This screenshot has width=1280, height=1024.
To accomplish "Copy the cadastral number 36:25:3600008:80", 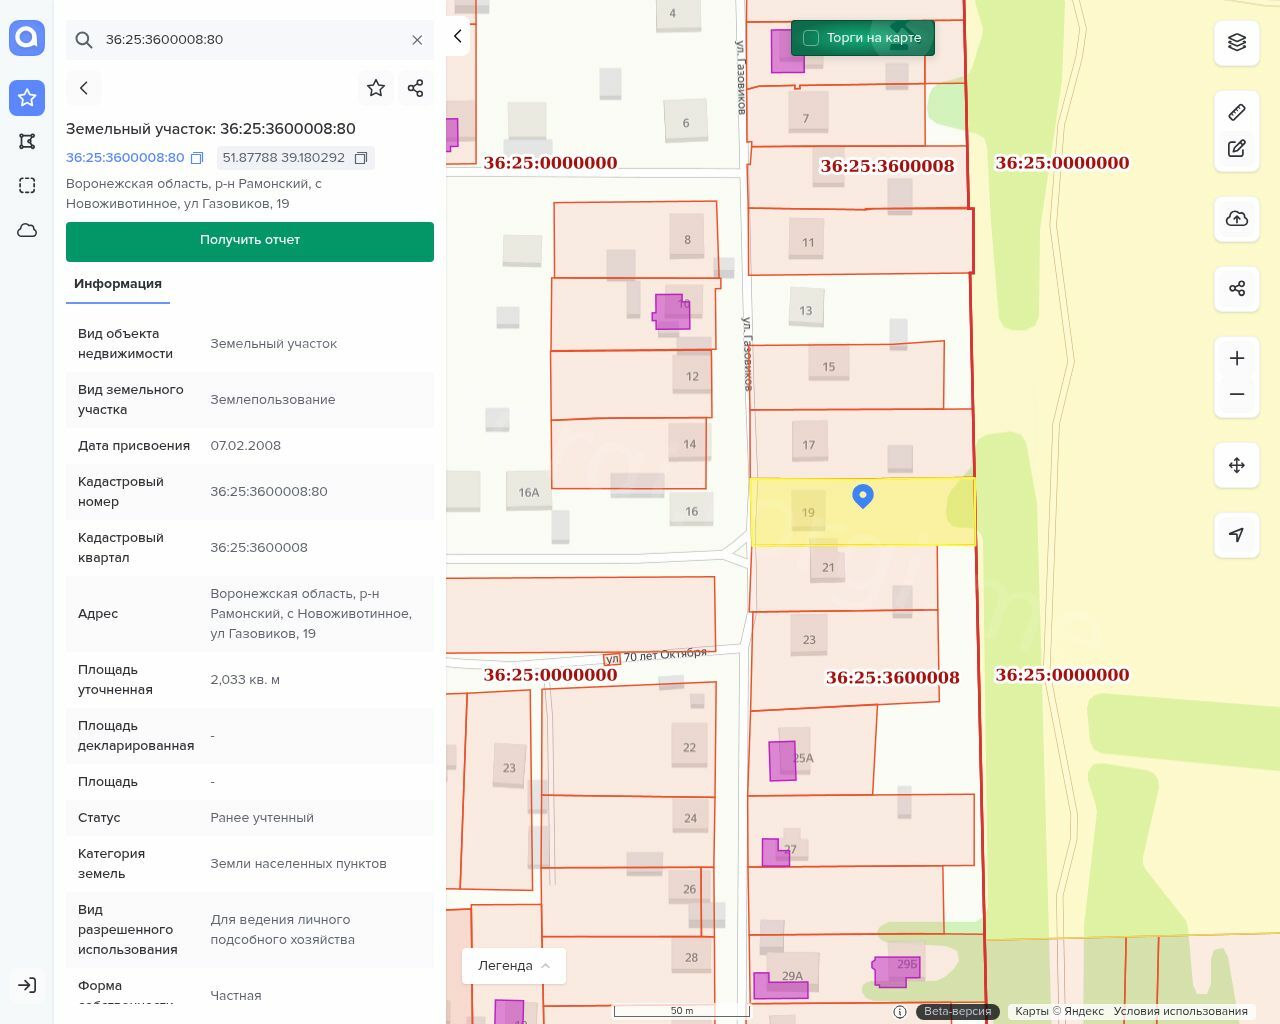I will (x=197, y=158).
